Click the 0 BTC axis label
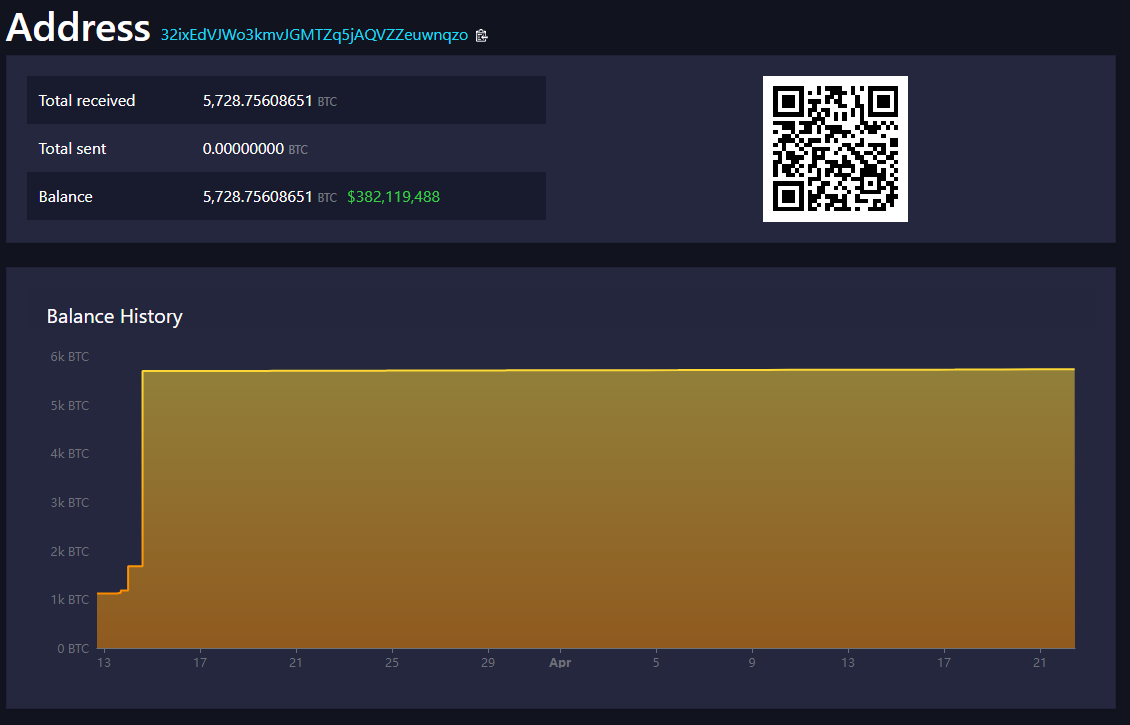The width and height of the screenshot is (1130, 725). tap(73, 649)
